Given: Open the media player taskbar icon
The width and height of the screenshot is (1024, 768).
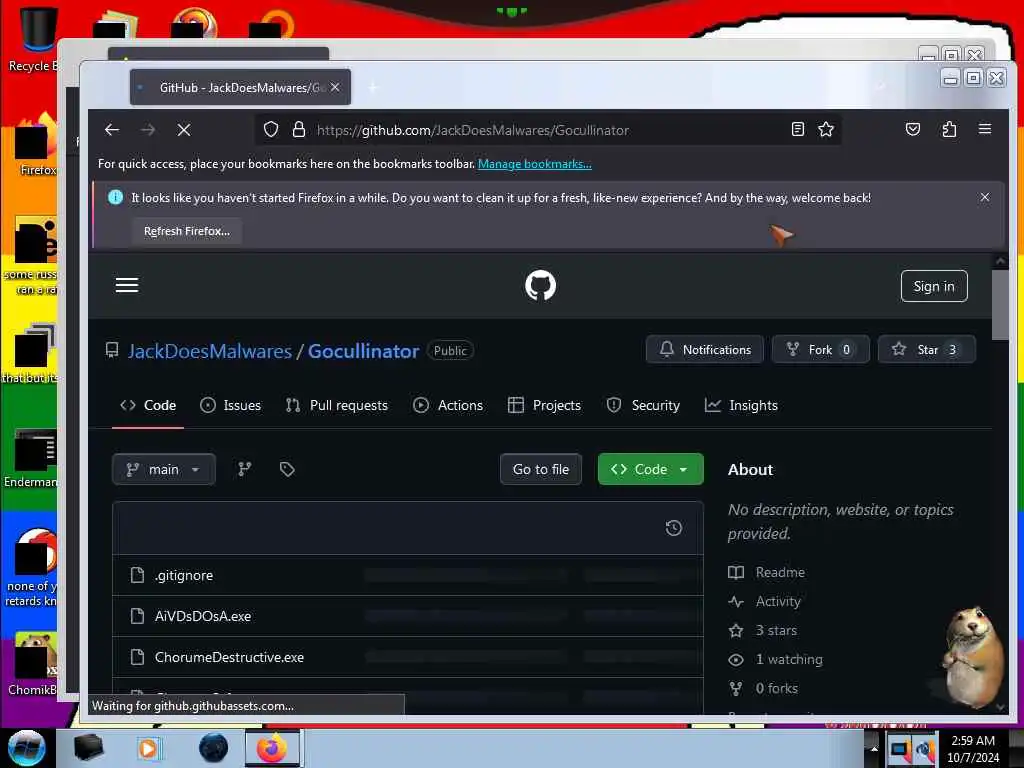Looking at the screenshot, I should tap(148, 748).
